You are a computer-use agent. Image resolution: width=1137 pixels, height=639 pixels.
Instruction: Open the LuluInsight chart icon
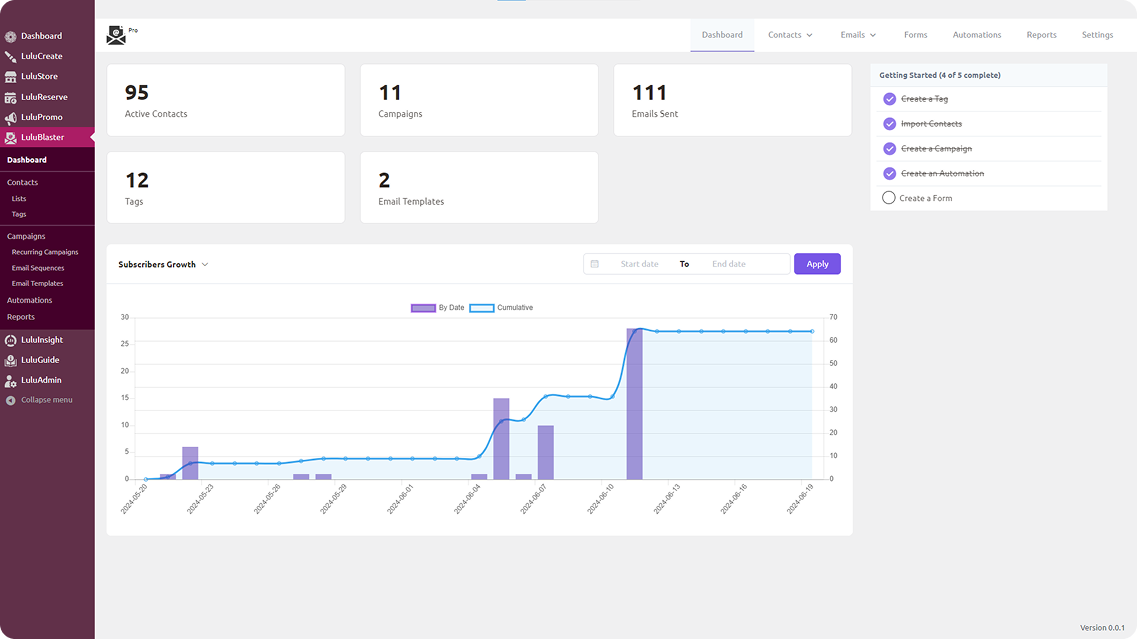coord(10,340)
